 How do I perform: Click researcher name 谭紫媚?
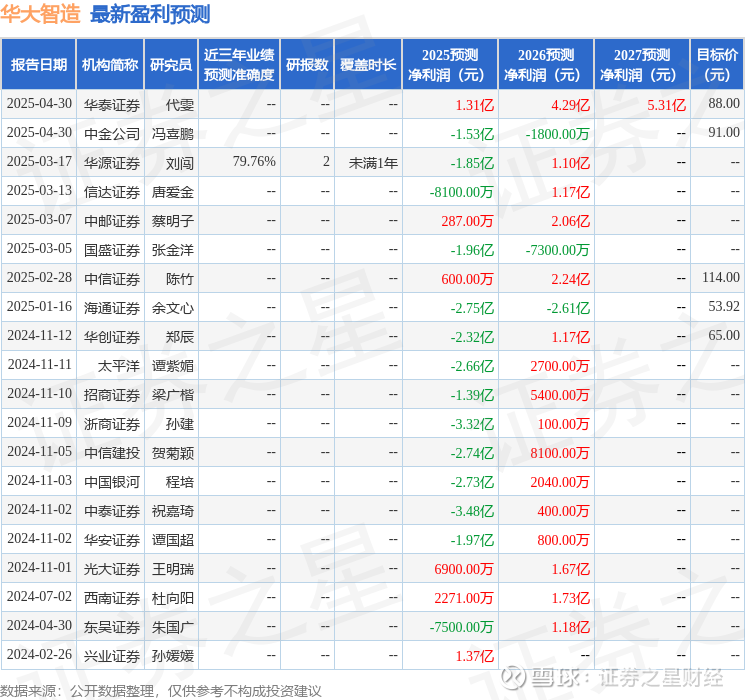[x=172, y=366]
